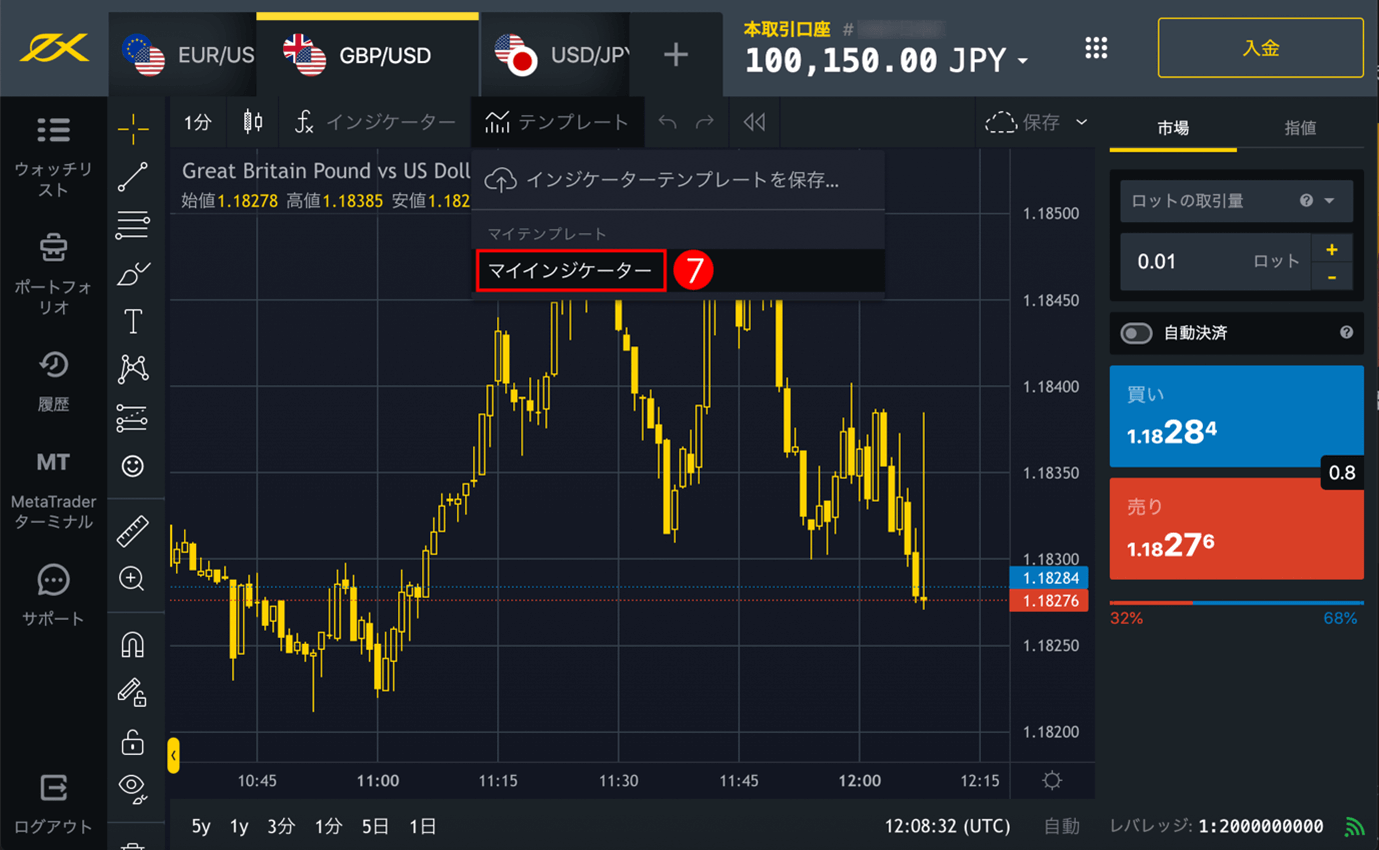Open the 1分 timeframe selector

[198, 122]
